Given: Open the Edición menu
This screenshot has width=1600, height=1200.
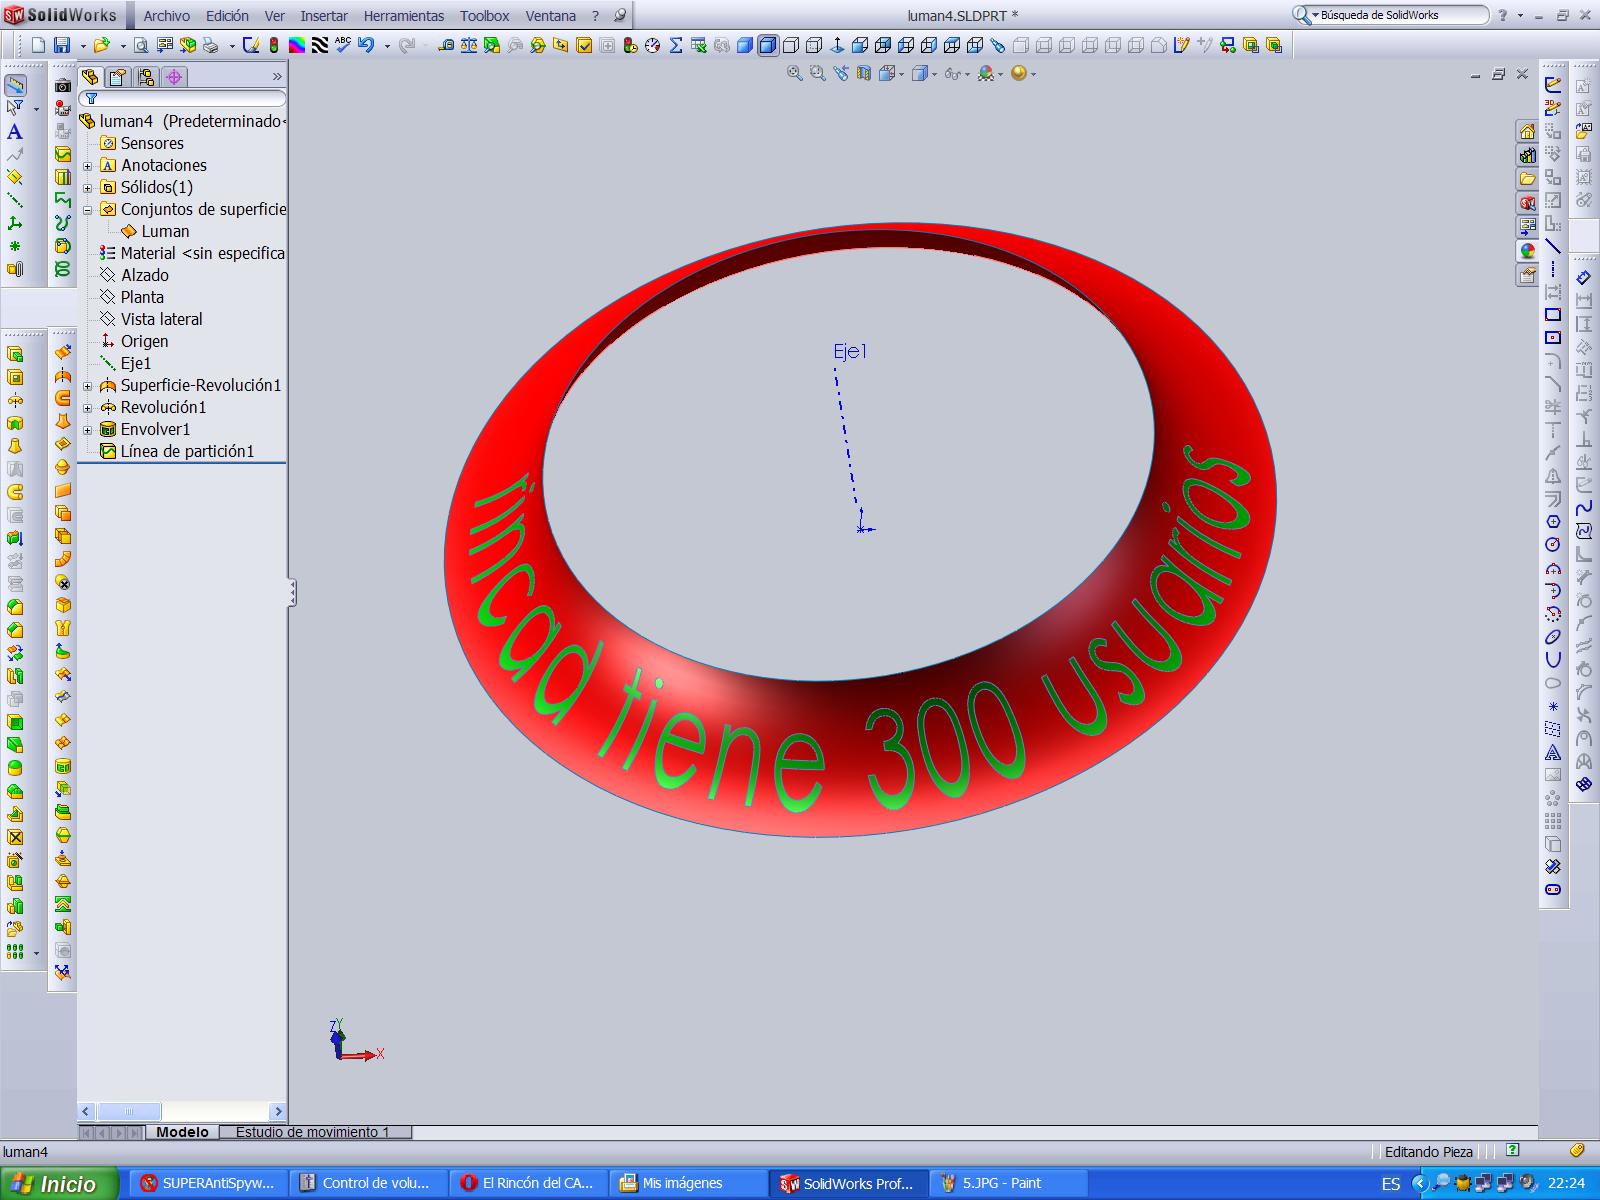Looking at the screenshot, I should coord(227,16).
